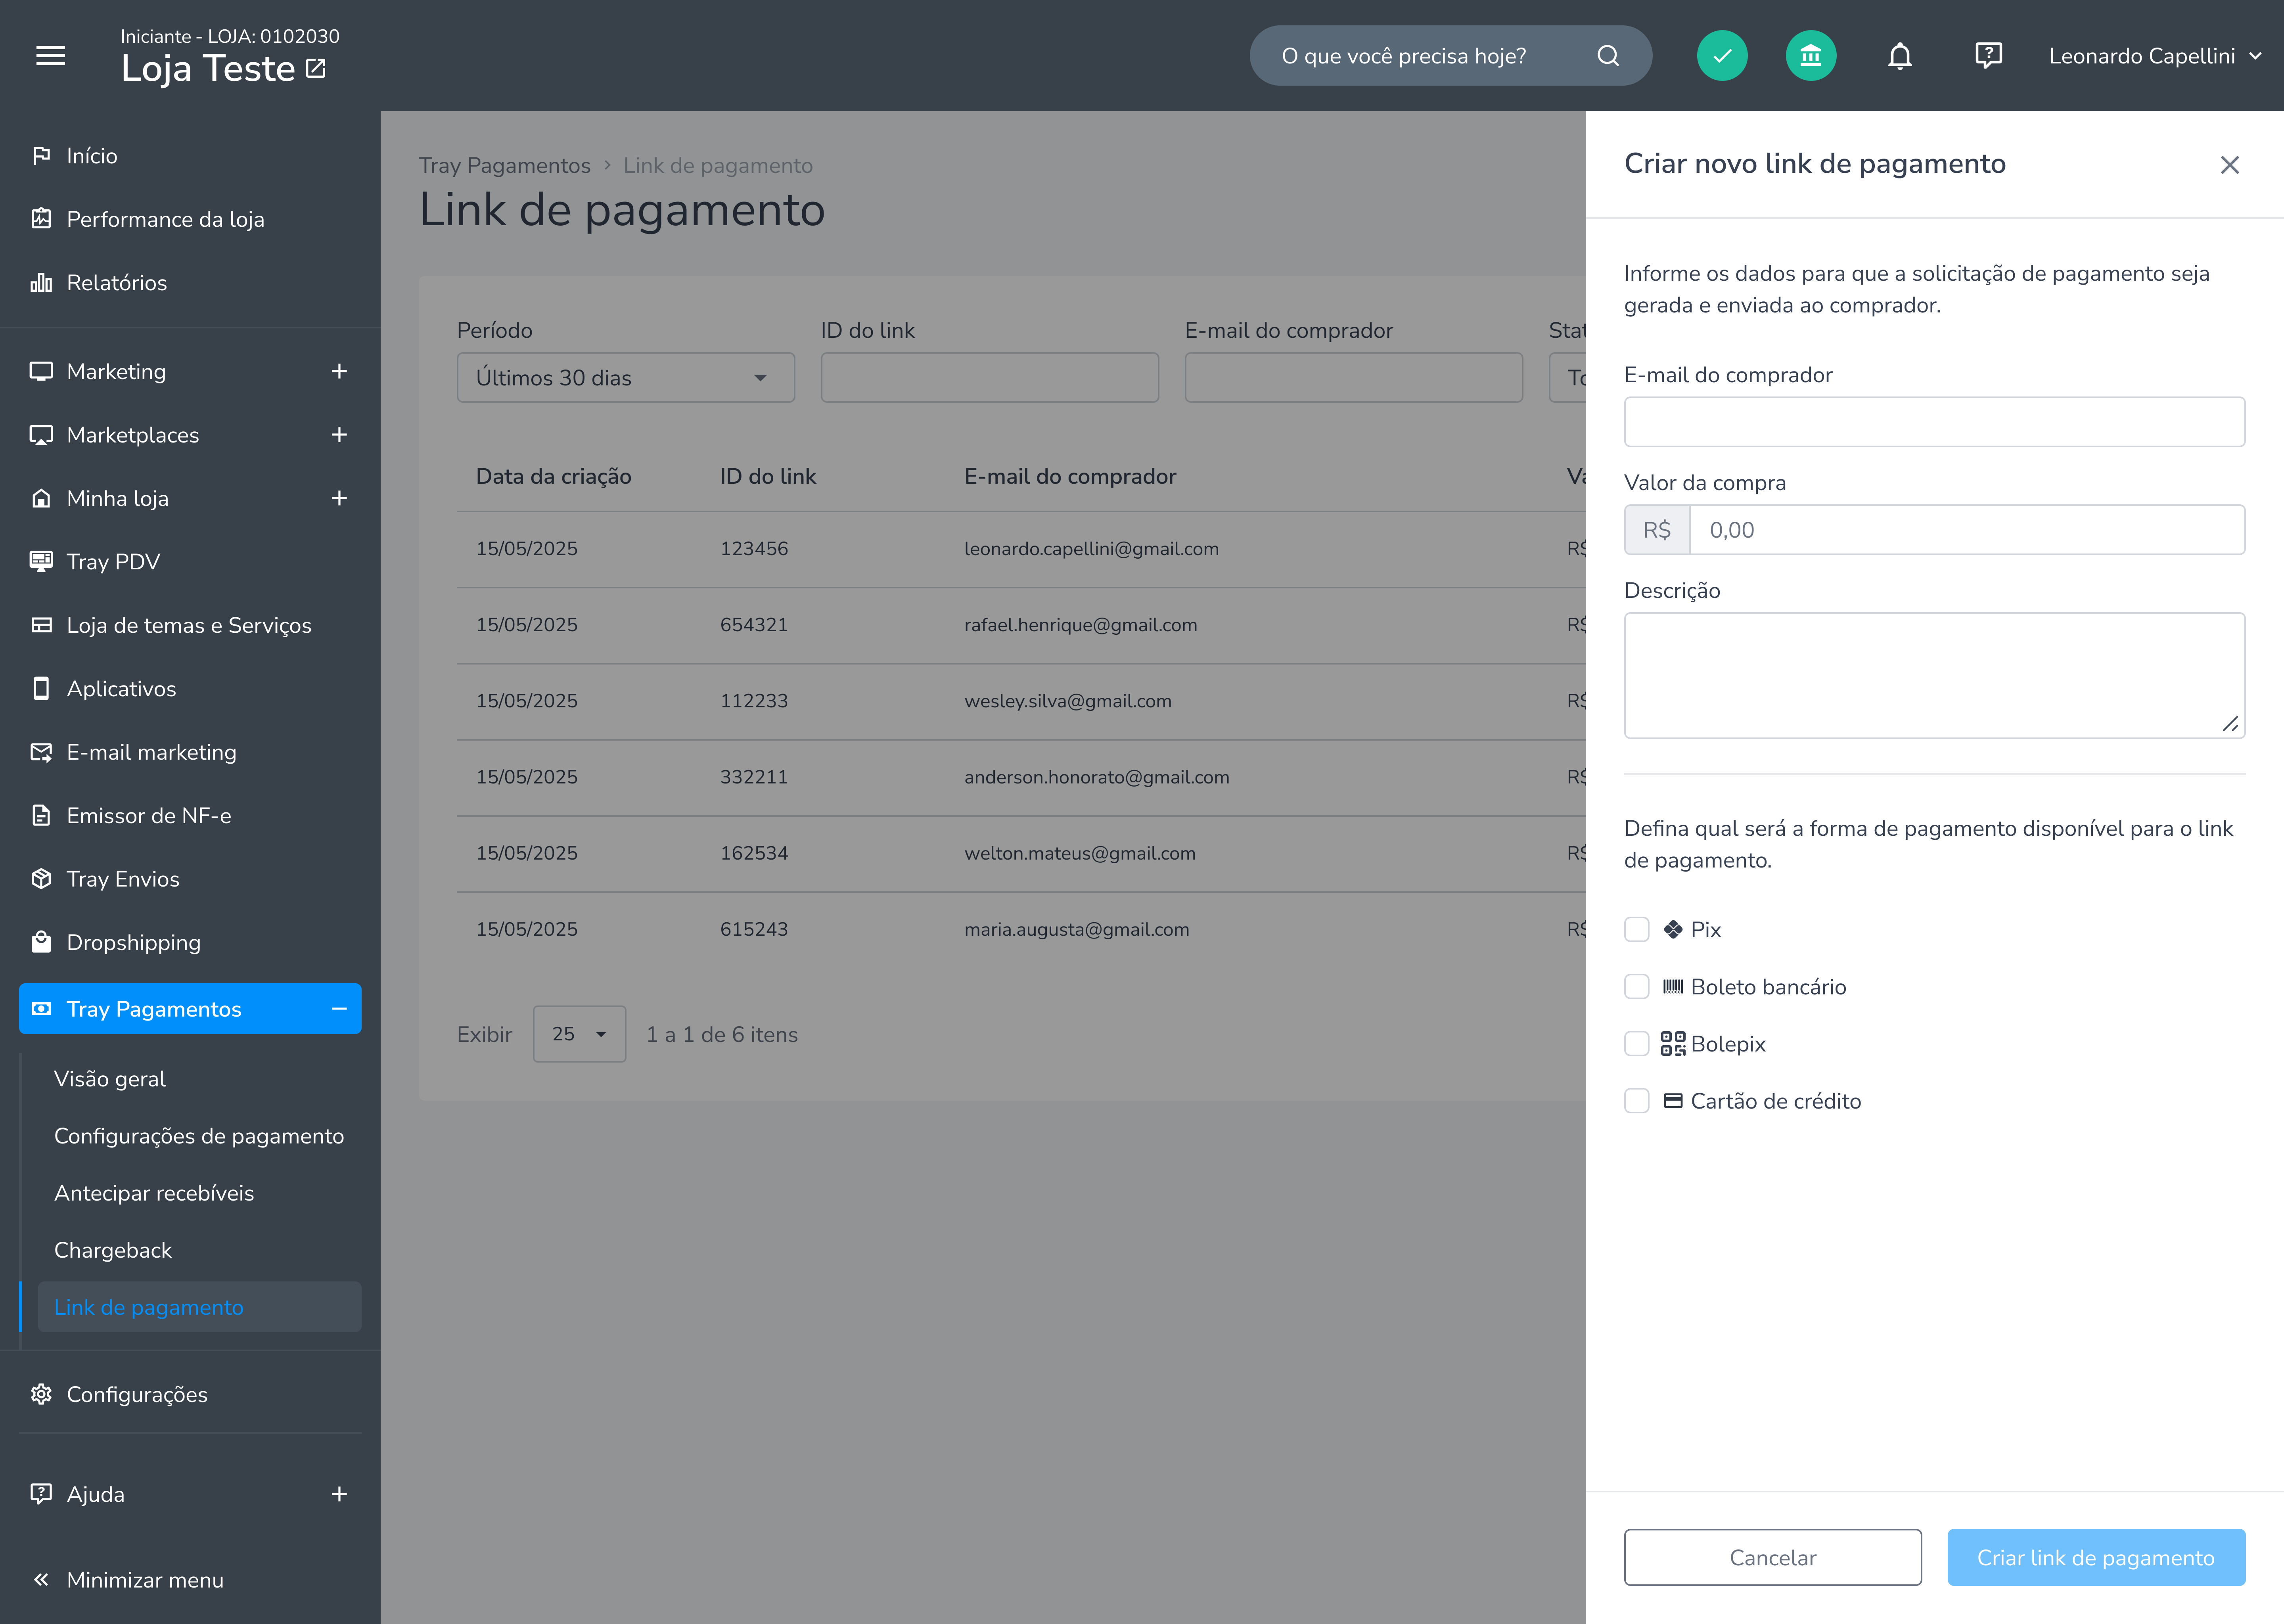2284x1624 pixels.
Task: Go to Visão geral submenu item
Action: [110, 1079]
